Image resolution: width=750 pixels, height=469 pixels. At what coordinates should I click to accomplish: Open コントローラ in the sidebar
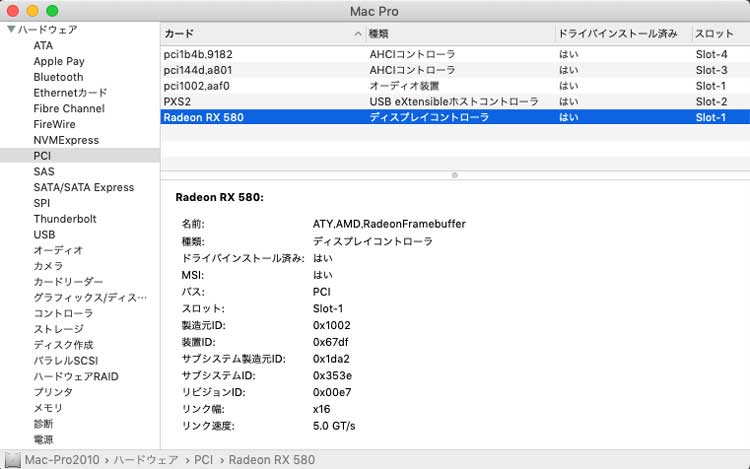[x=63, y=313]
